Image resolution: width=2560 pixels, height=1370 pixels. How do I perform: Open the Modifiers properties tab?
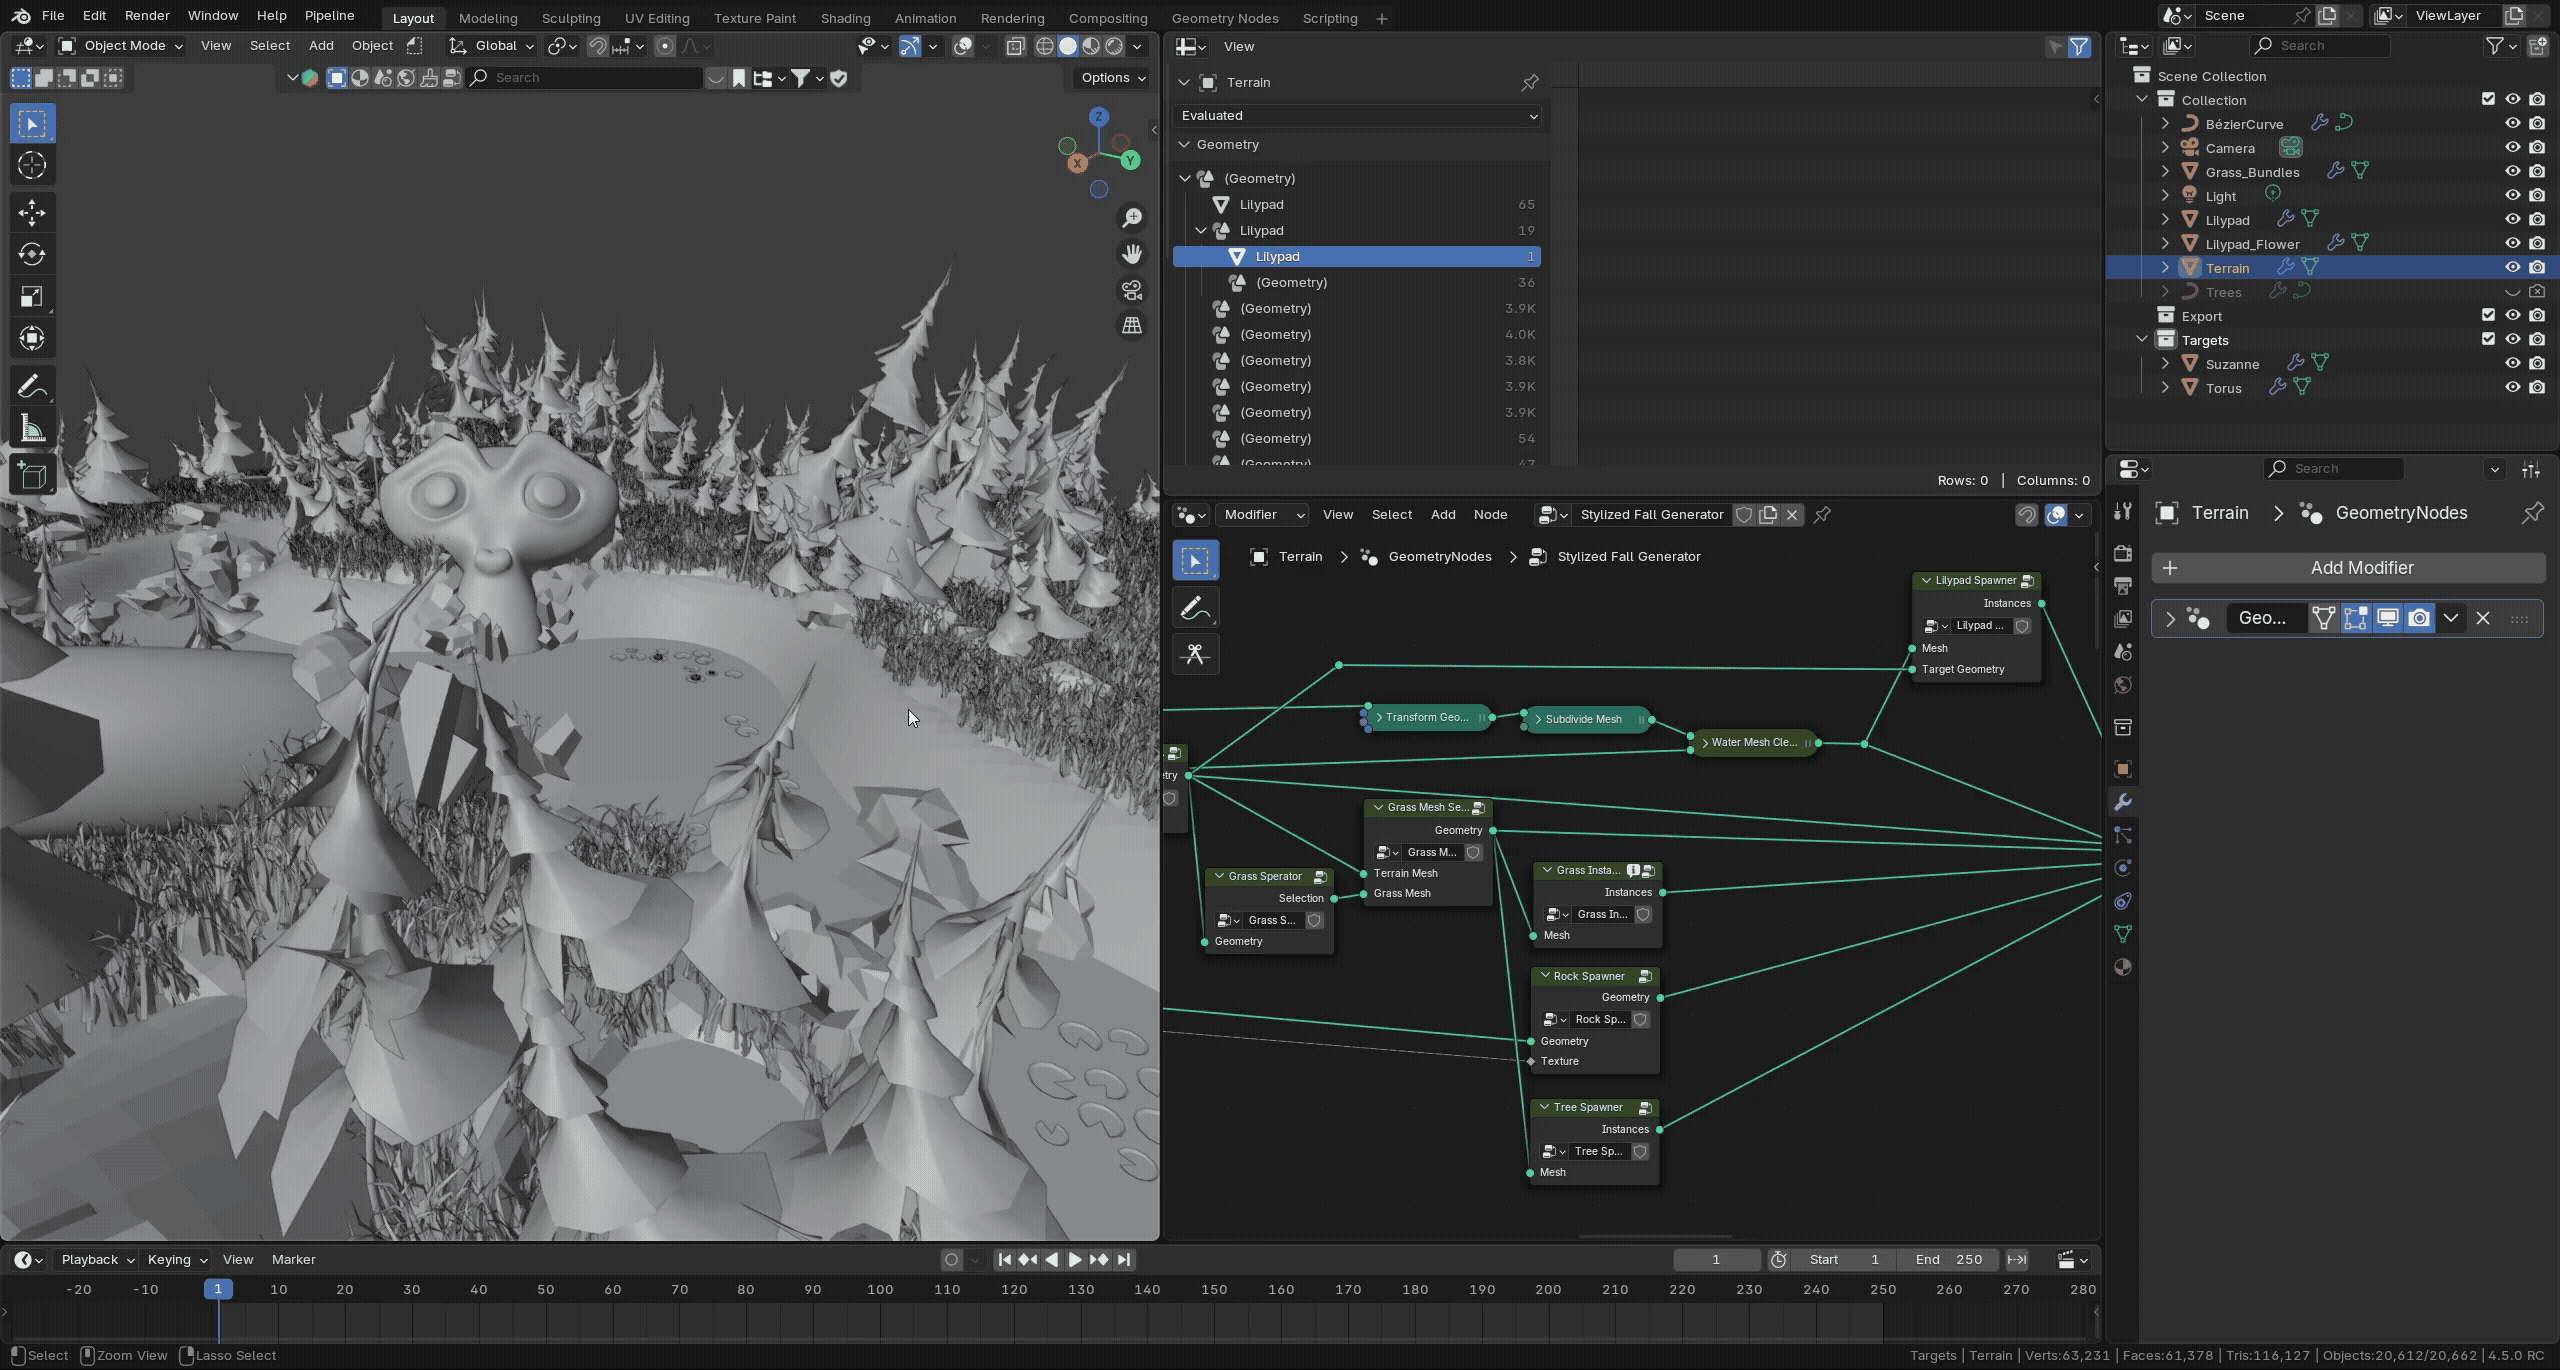point(2123,802)
